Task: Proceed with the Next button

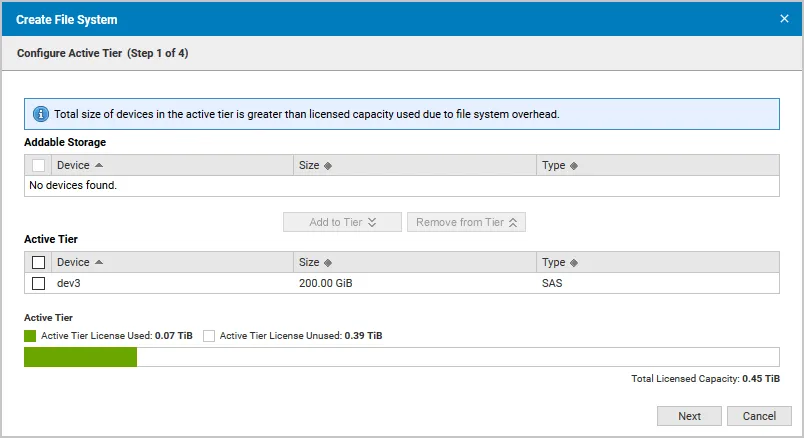Action: (x=689, y=416)
